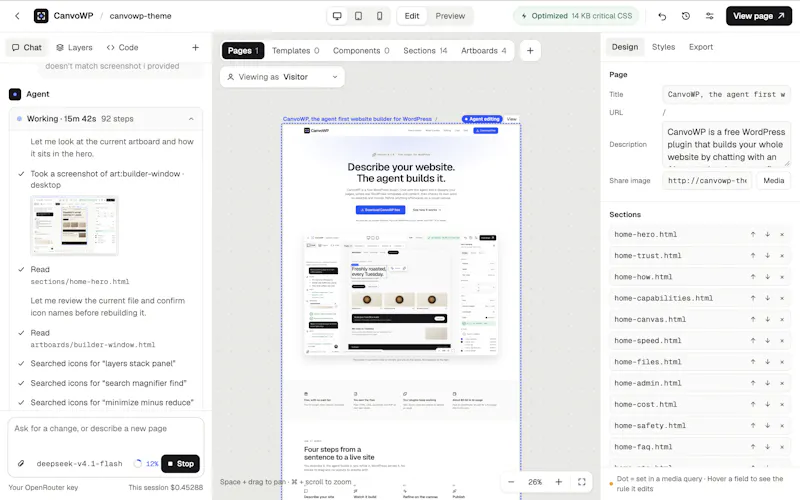The image size is (800, 500).
Task: Move home-capabilities.html section up
Action: click(753, 298)
